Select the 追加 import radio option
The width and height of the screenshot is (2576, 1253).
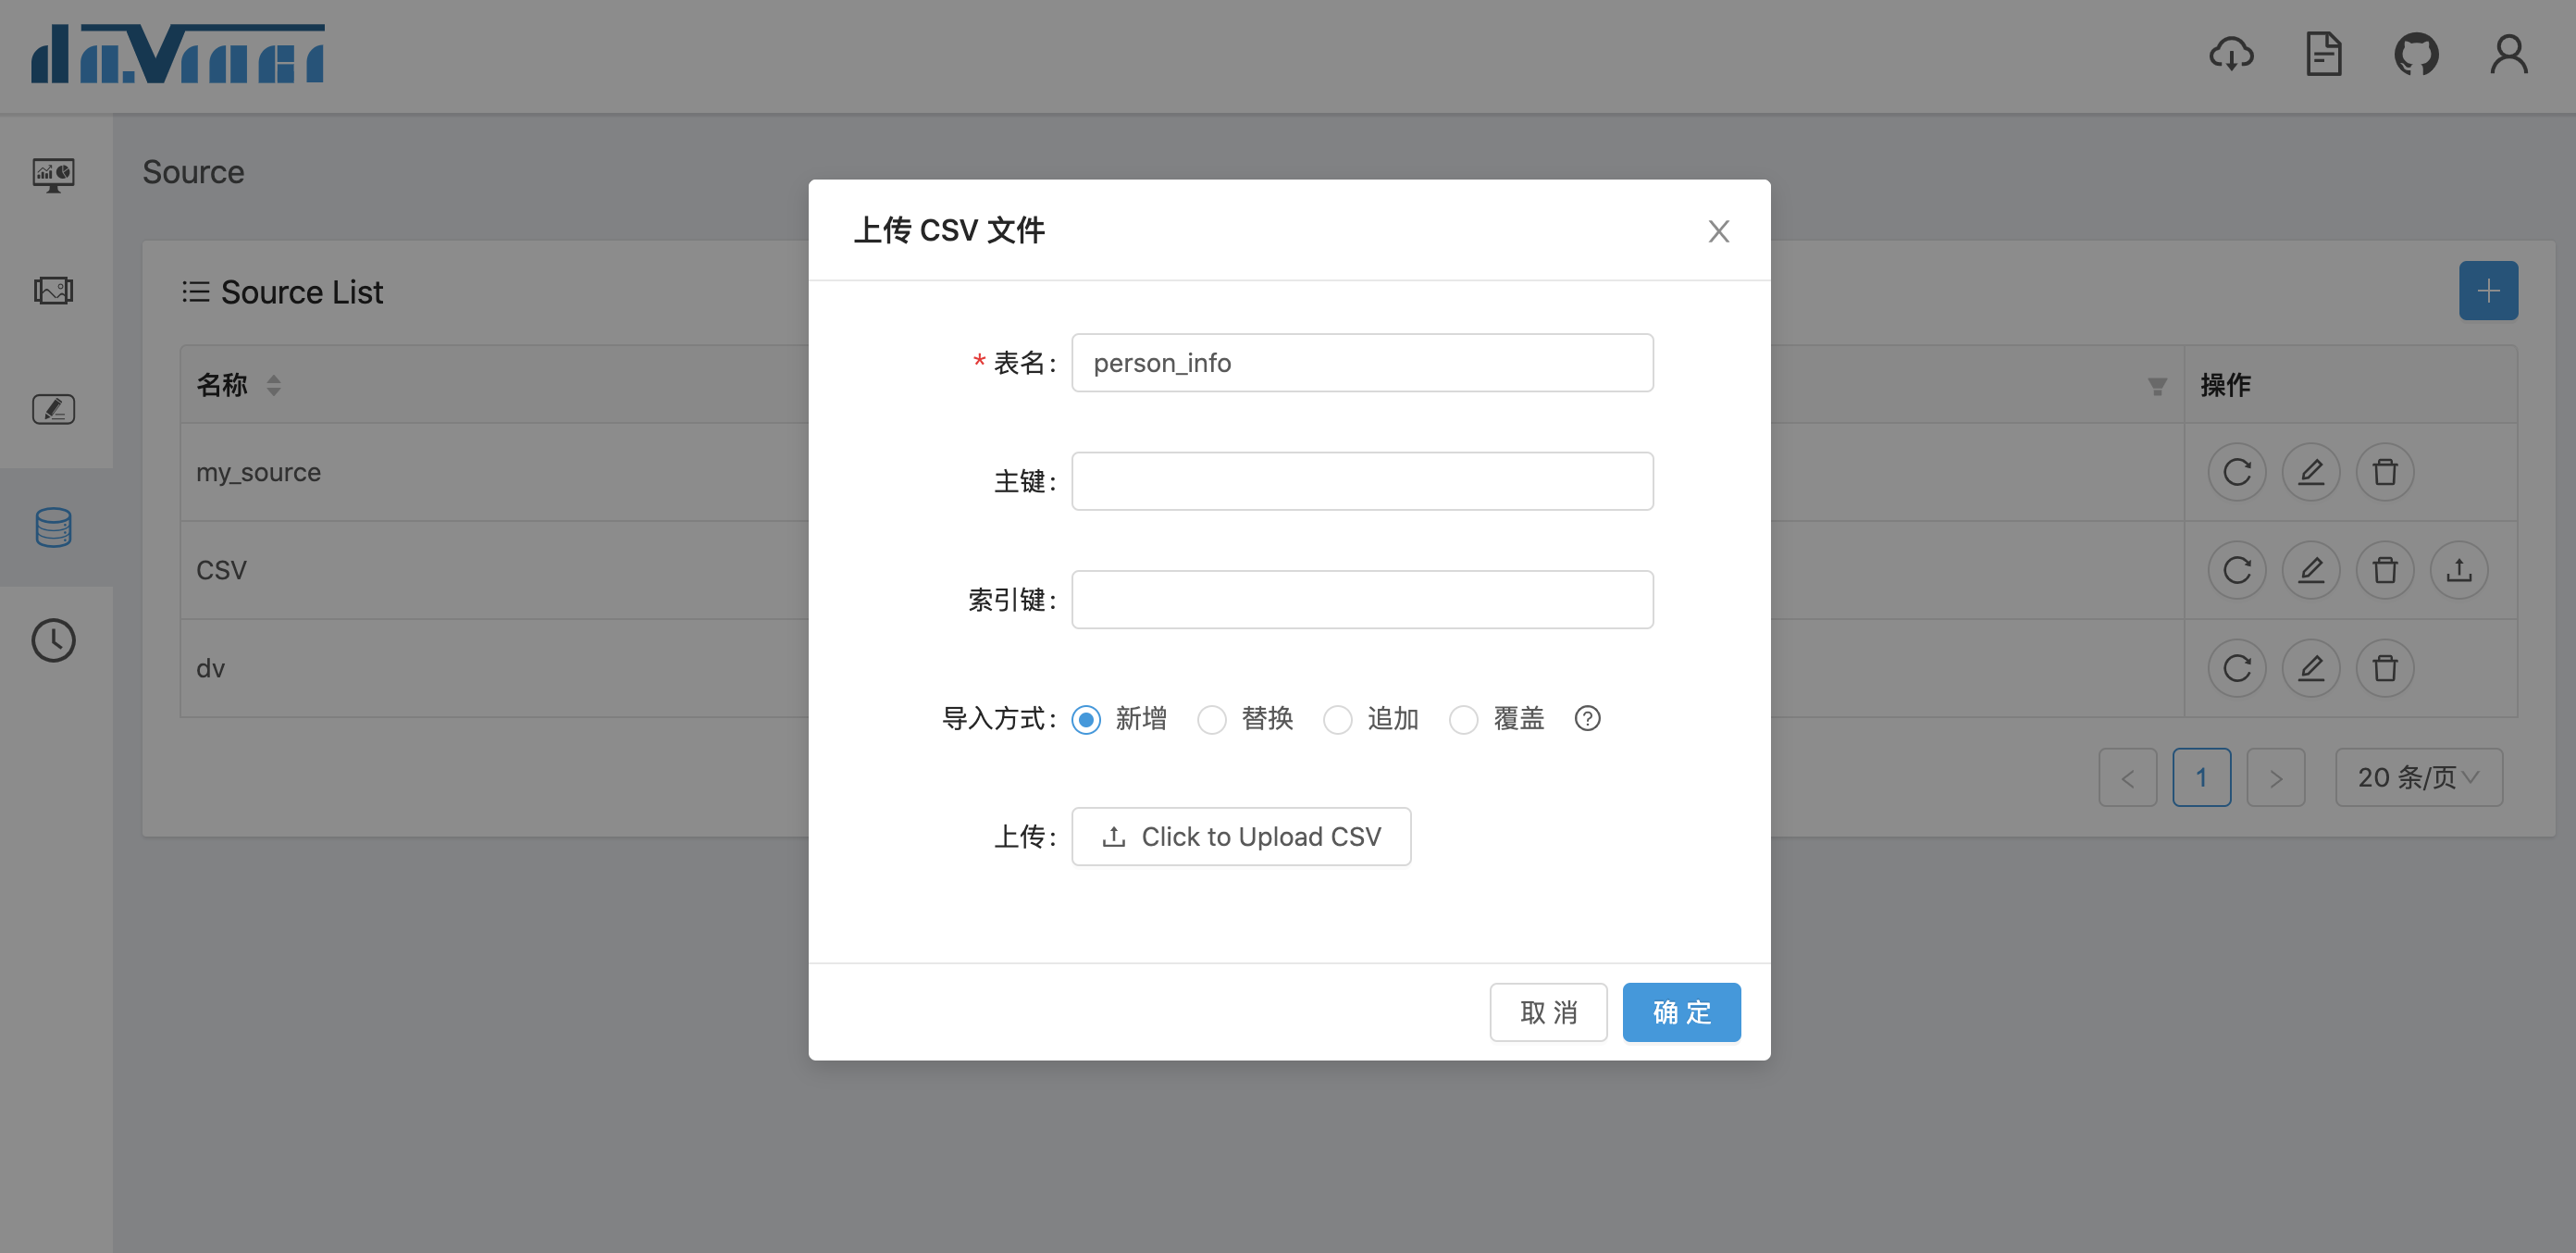pos(1338,719)
